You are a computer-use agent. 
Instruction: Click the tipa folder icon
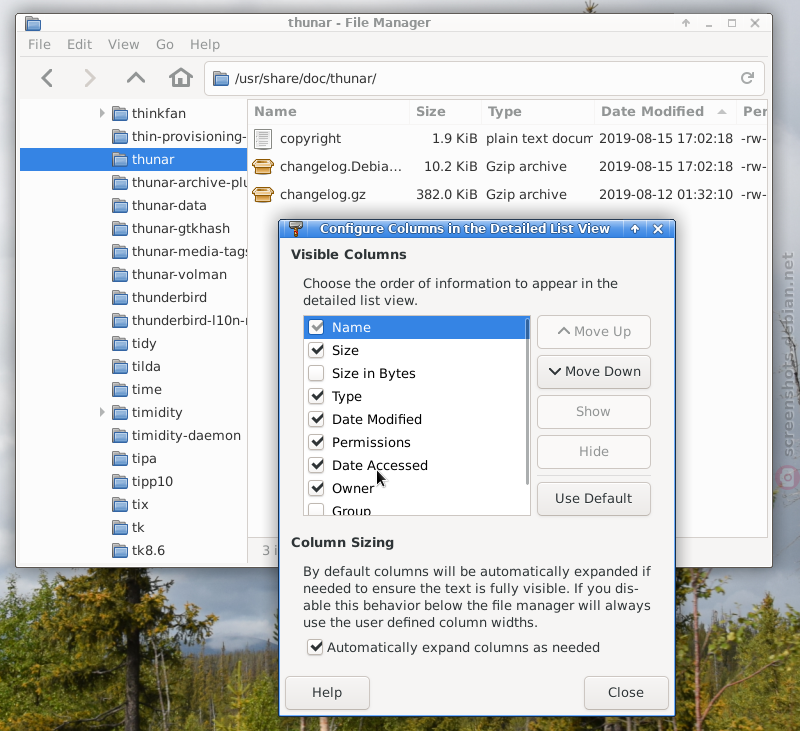coord(120,459)
